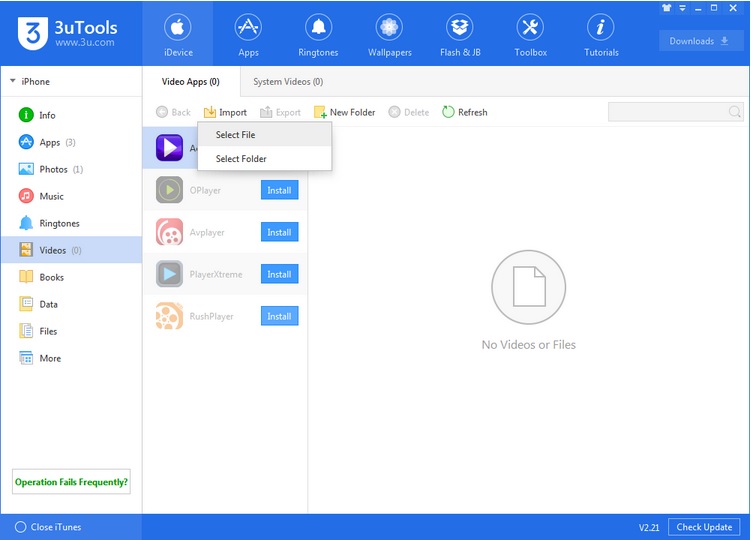
Task: Collapse the iPhone device tree
Action: point(13,81)
